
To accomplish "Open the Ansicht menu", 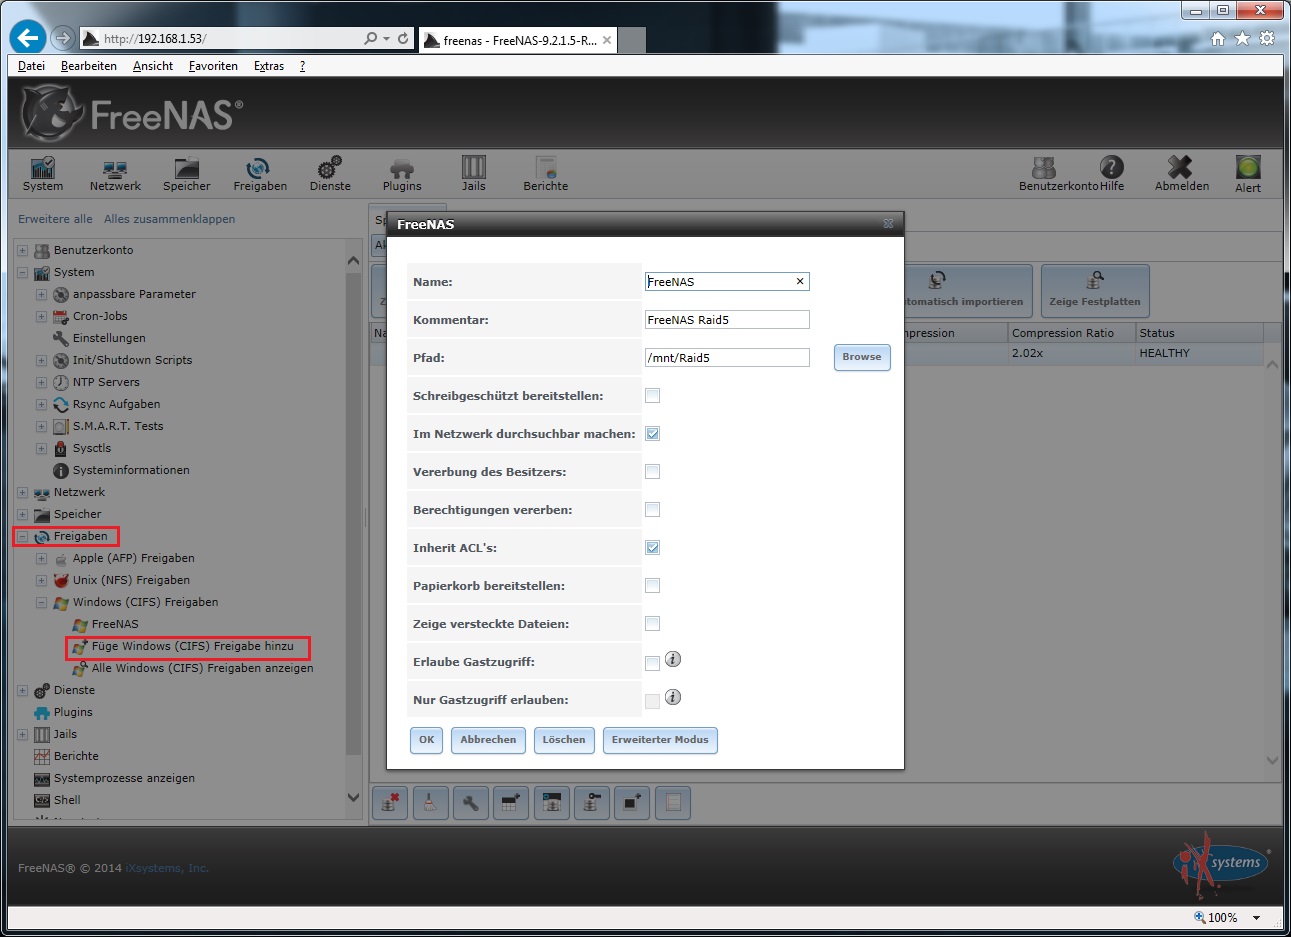I will coord(153,66).
